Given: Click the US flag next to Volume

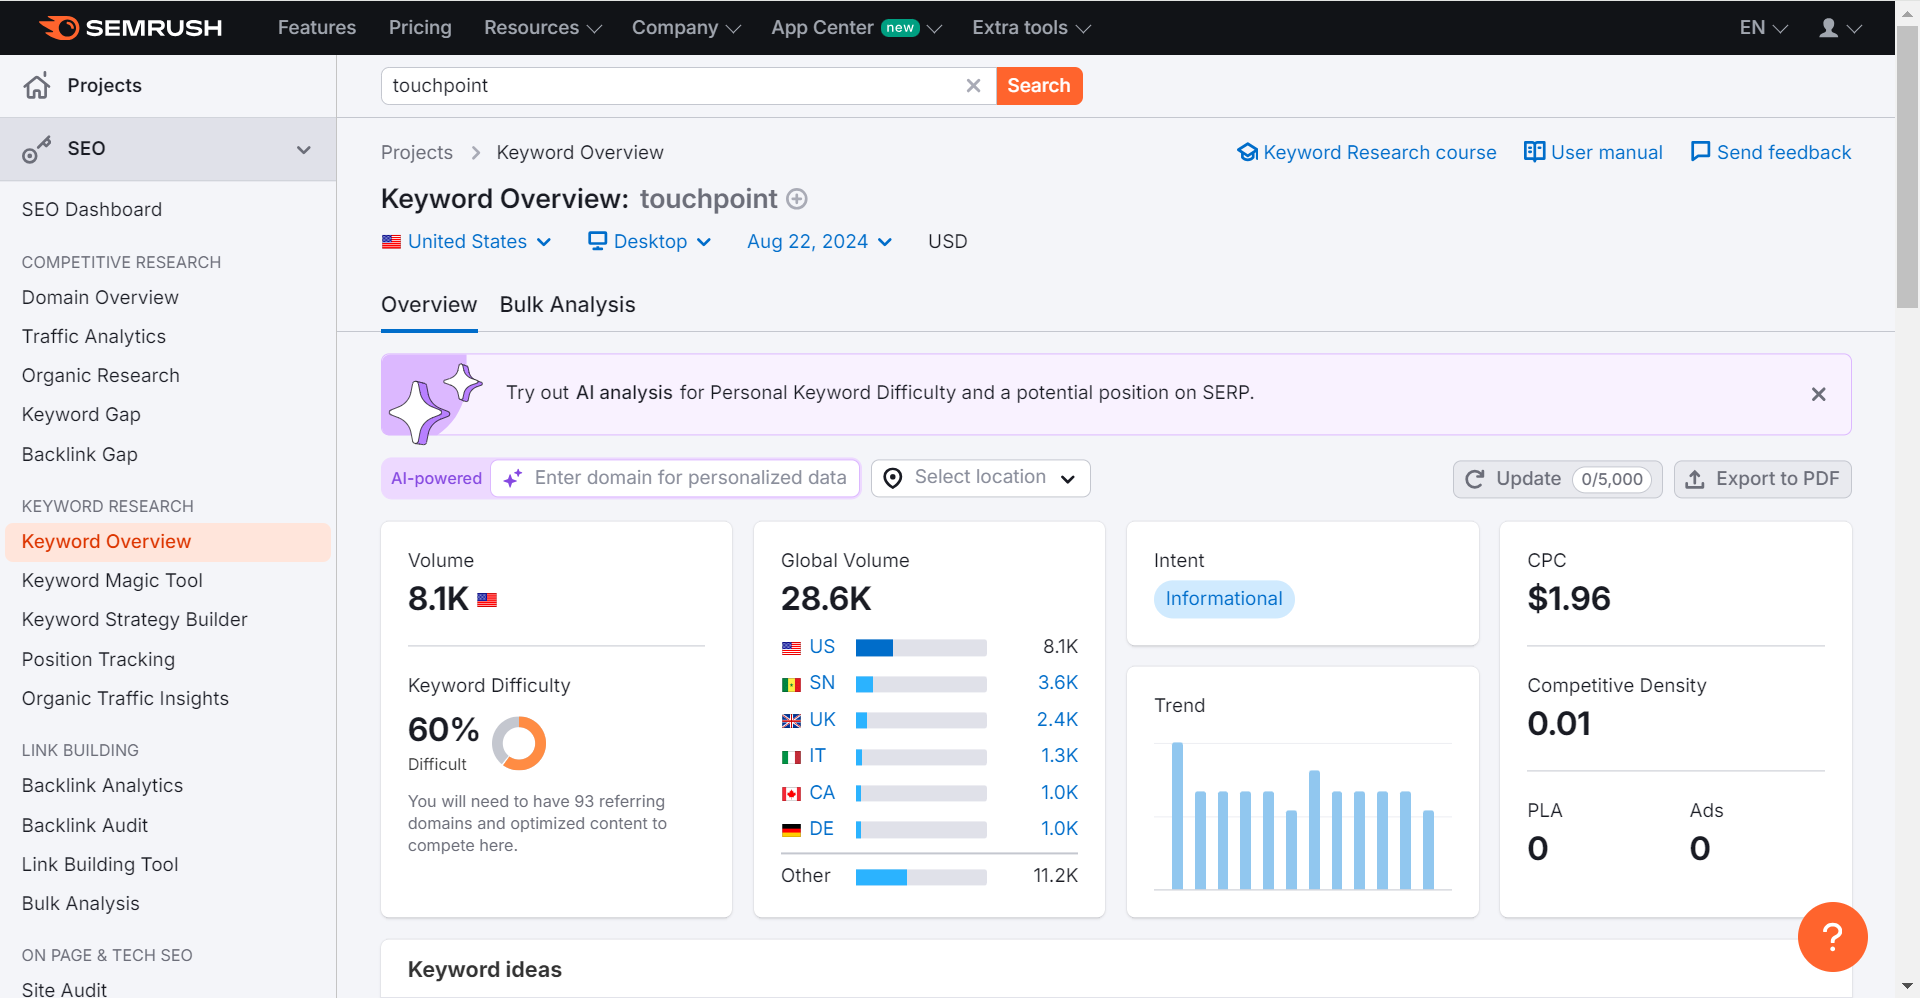Looking at the screenshot, I should pos(487,600).
